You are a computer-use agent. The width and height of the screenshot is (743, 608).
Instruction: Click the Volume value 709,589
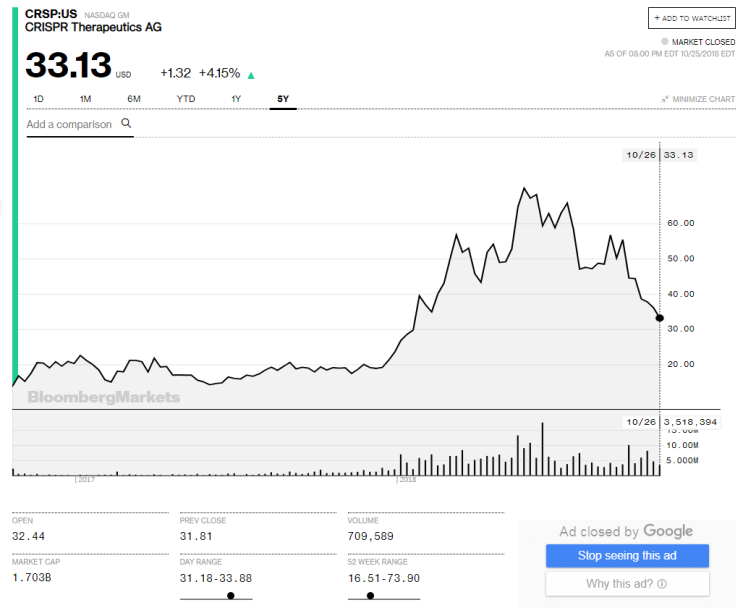[x=371, y=536]
